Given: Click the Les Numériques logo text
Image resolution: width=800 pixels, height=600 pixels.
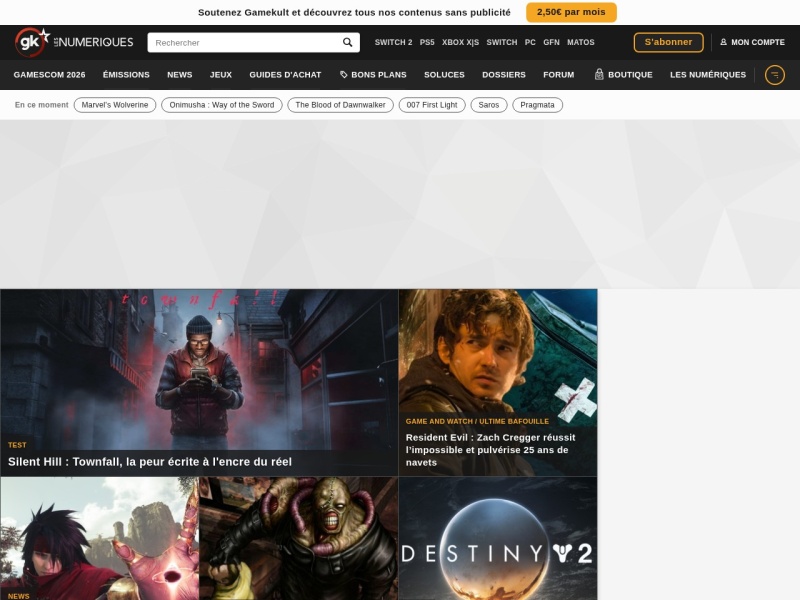Looking at the screenshot, I should coord(93,42).
